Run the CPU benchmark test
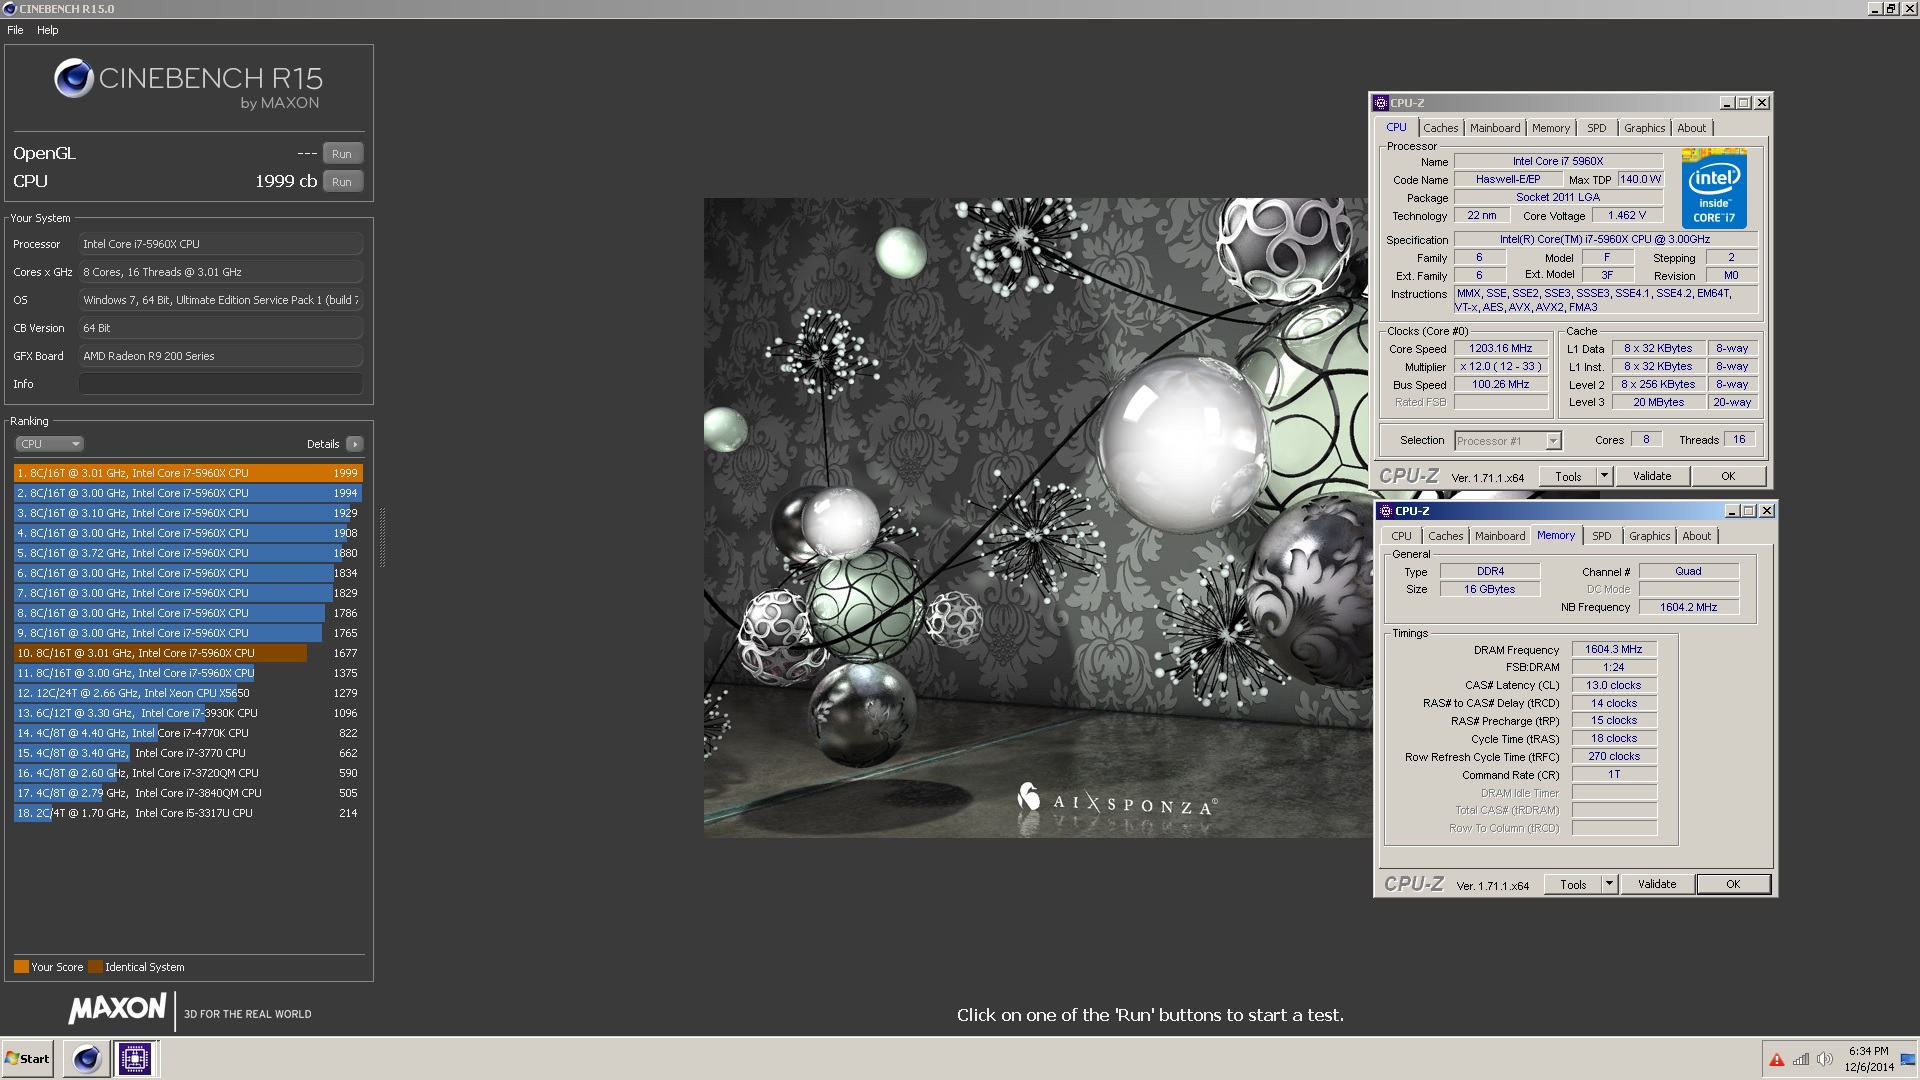1920x1080 pixels. coord(342,182)
